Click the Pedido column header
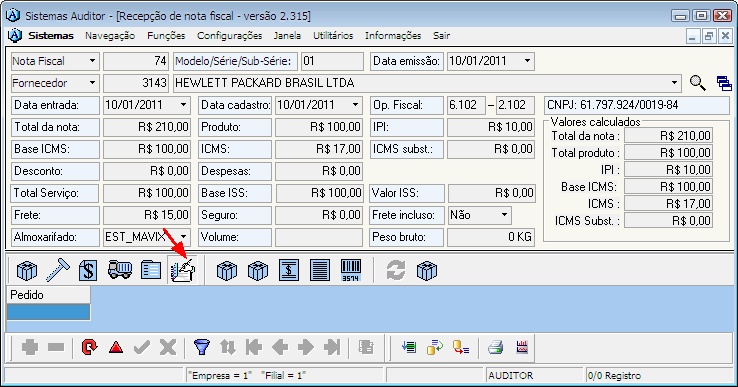The image size is (738, 387). 48,295
